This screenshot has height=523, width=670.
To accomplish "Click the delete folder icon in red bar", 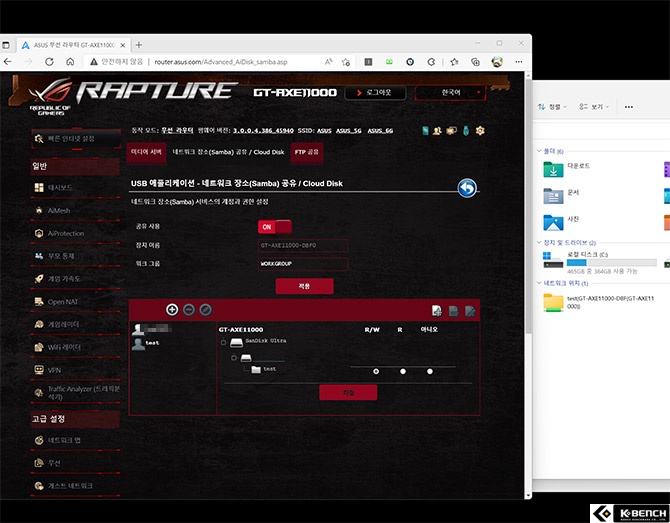I will (453, 311).
